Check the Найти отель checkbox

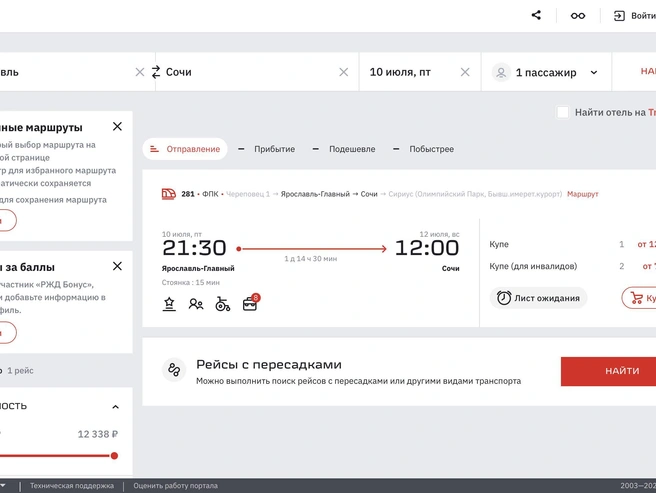pos(563,112)
